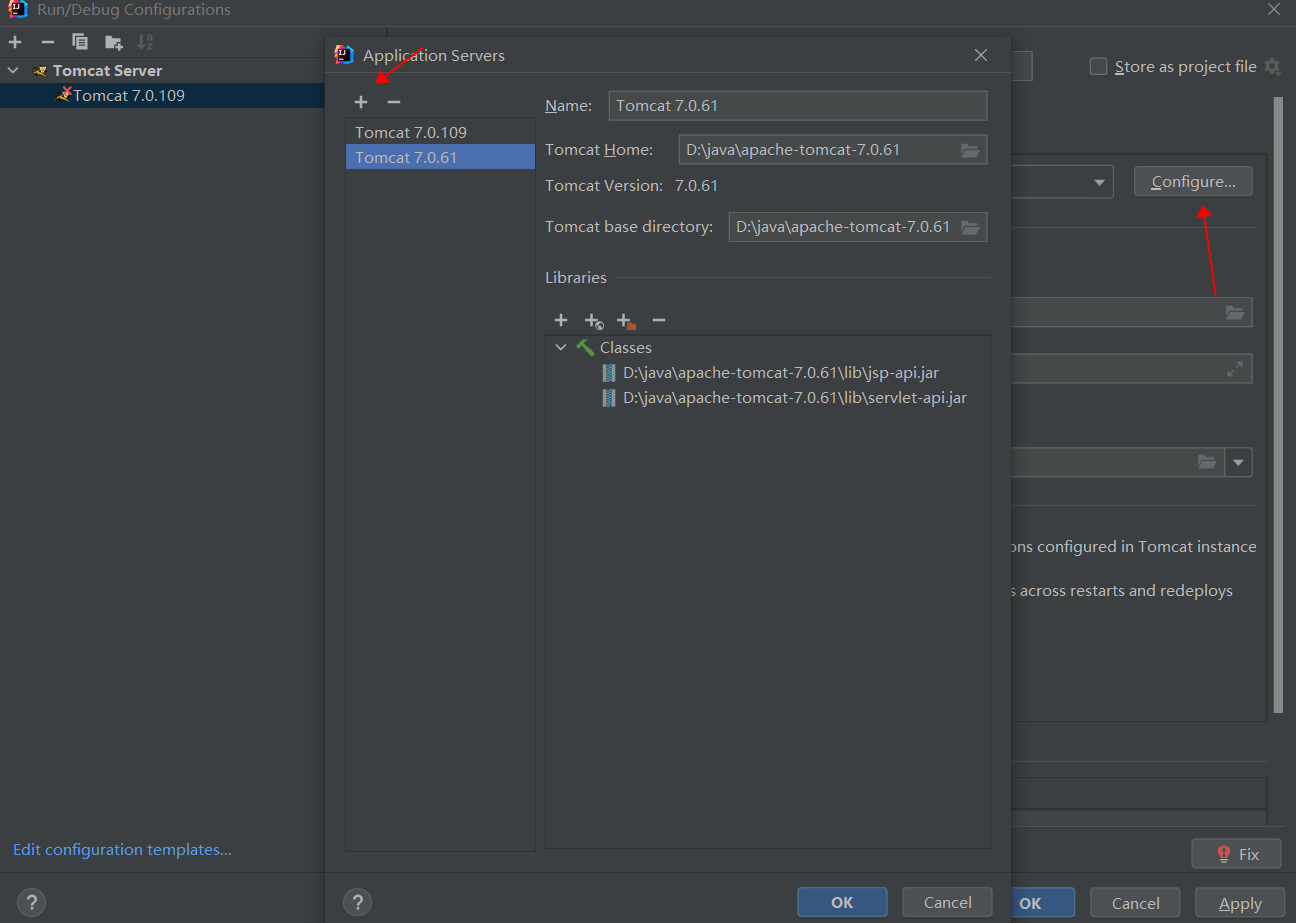Click the expand field icon
This screenshot has height=923, width=1296.
pyautogui.click(x=1235, y=368)
